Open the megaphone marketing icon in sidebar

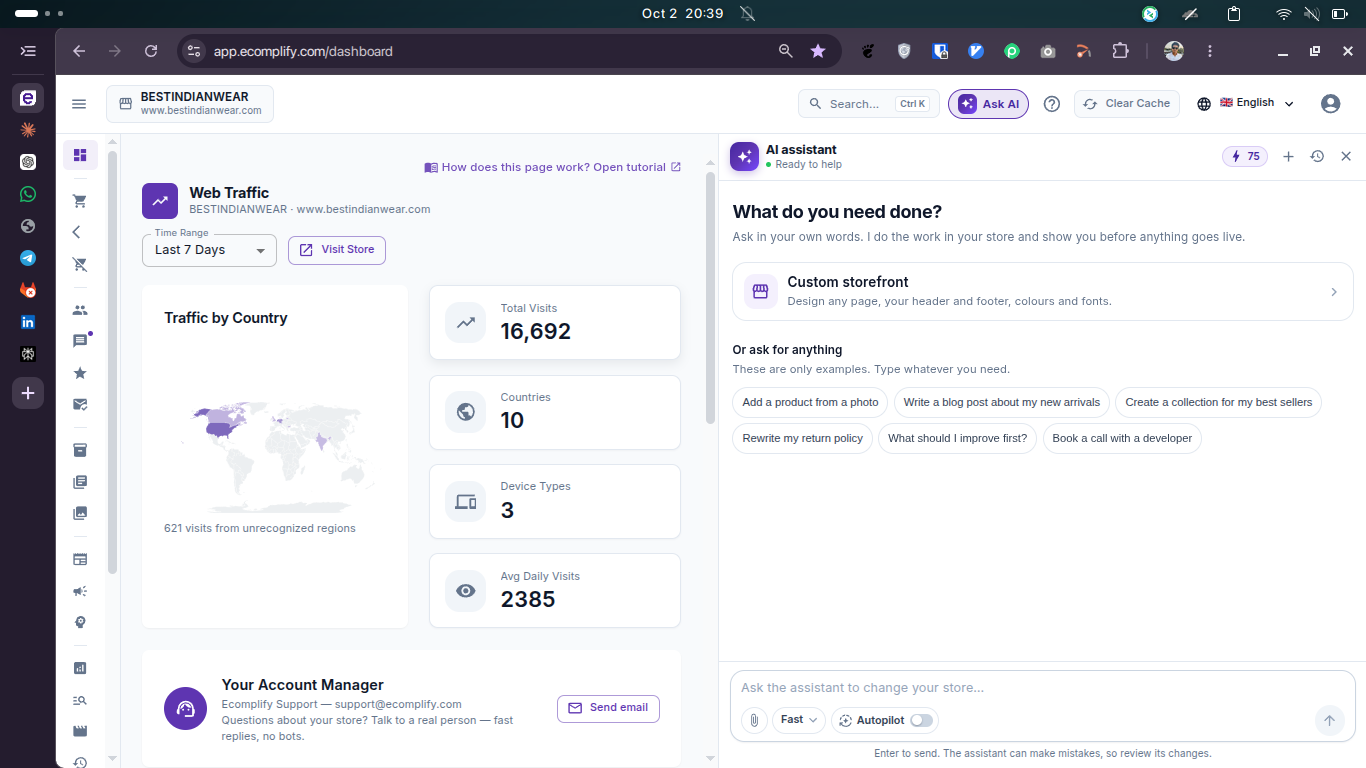coord(80,591)
